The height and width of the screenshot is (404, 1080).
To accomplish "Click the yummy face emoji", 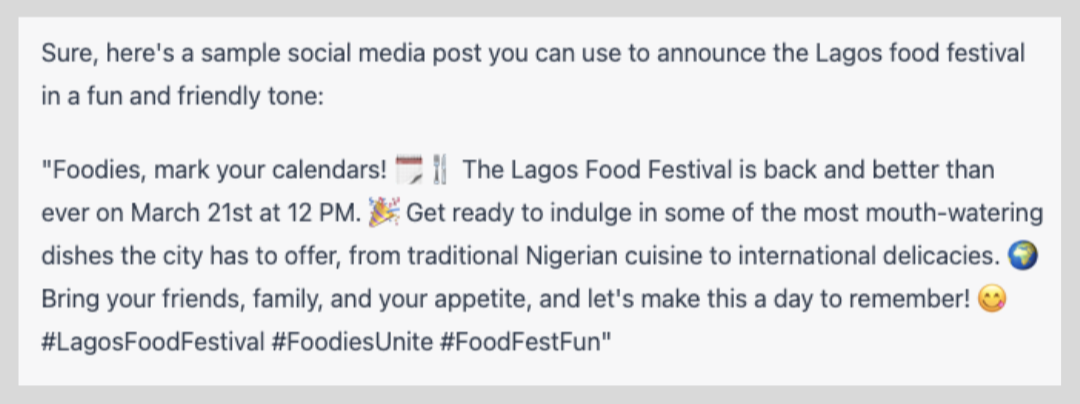I will click(992, 299).
